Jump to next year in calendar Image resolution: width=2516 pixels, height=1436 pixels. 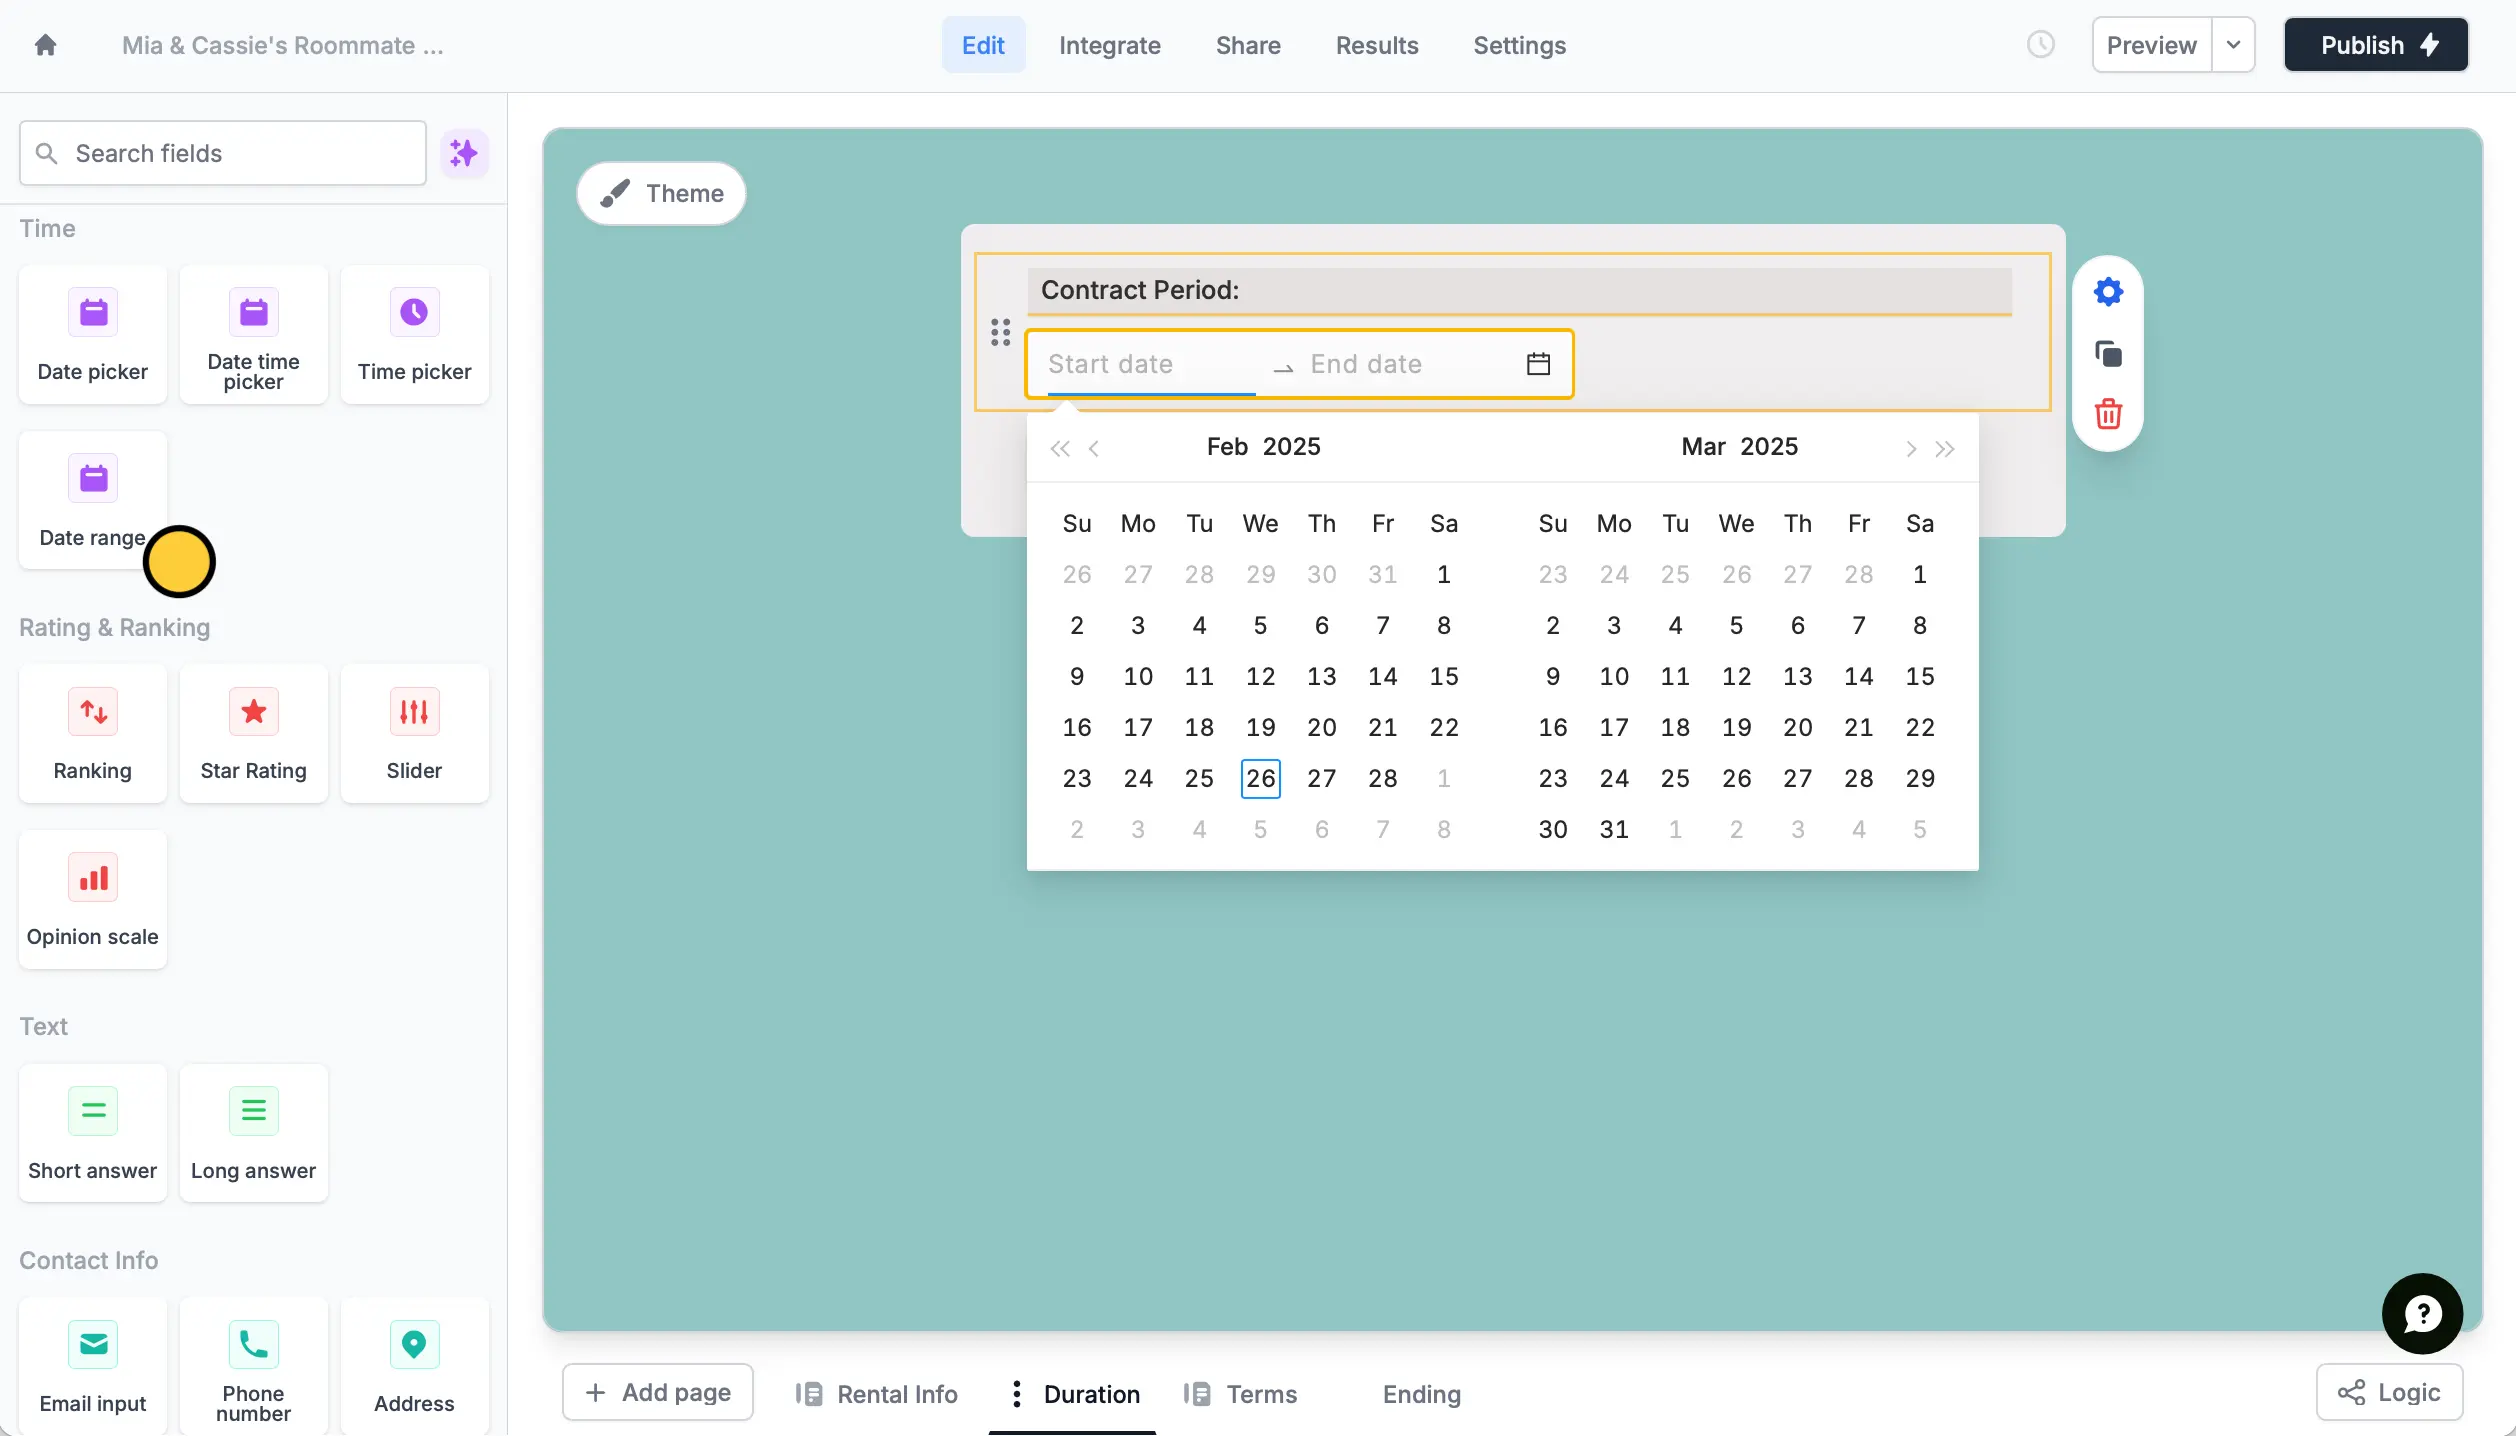click(1944, 448)
